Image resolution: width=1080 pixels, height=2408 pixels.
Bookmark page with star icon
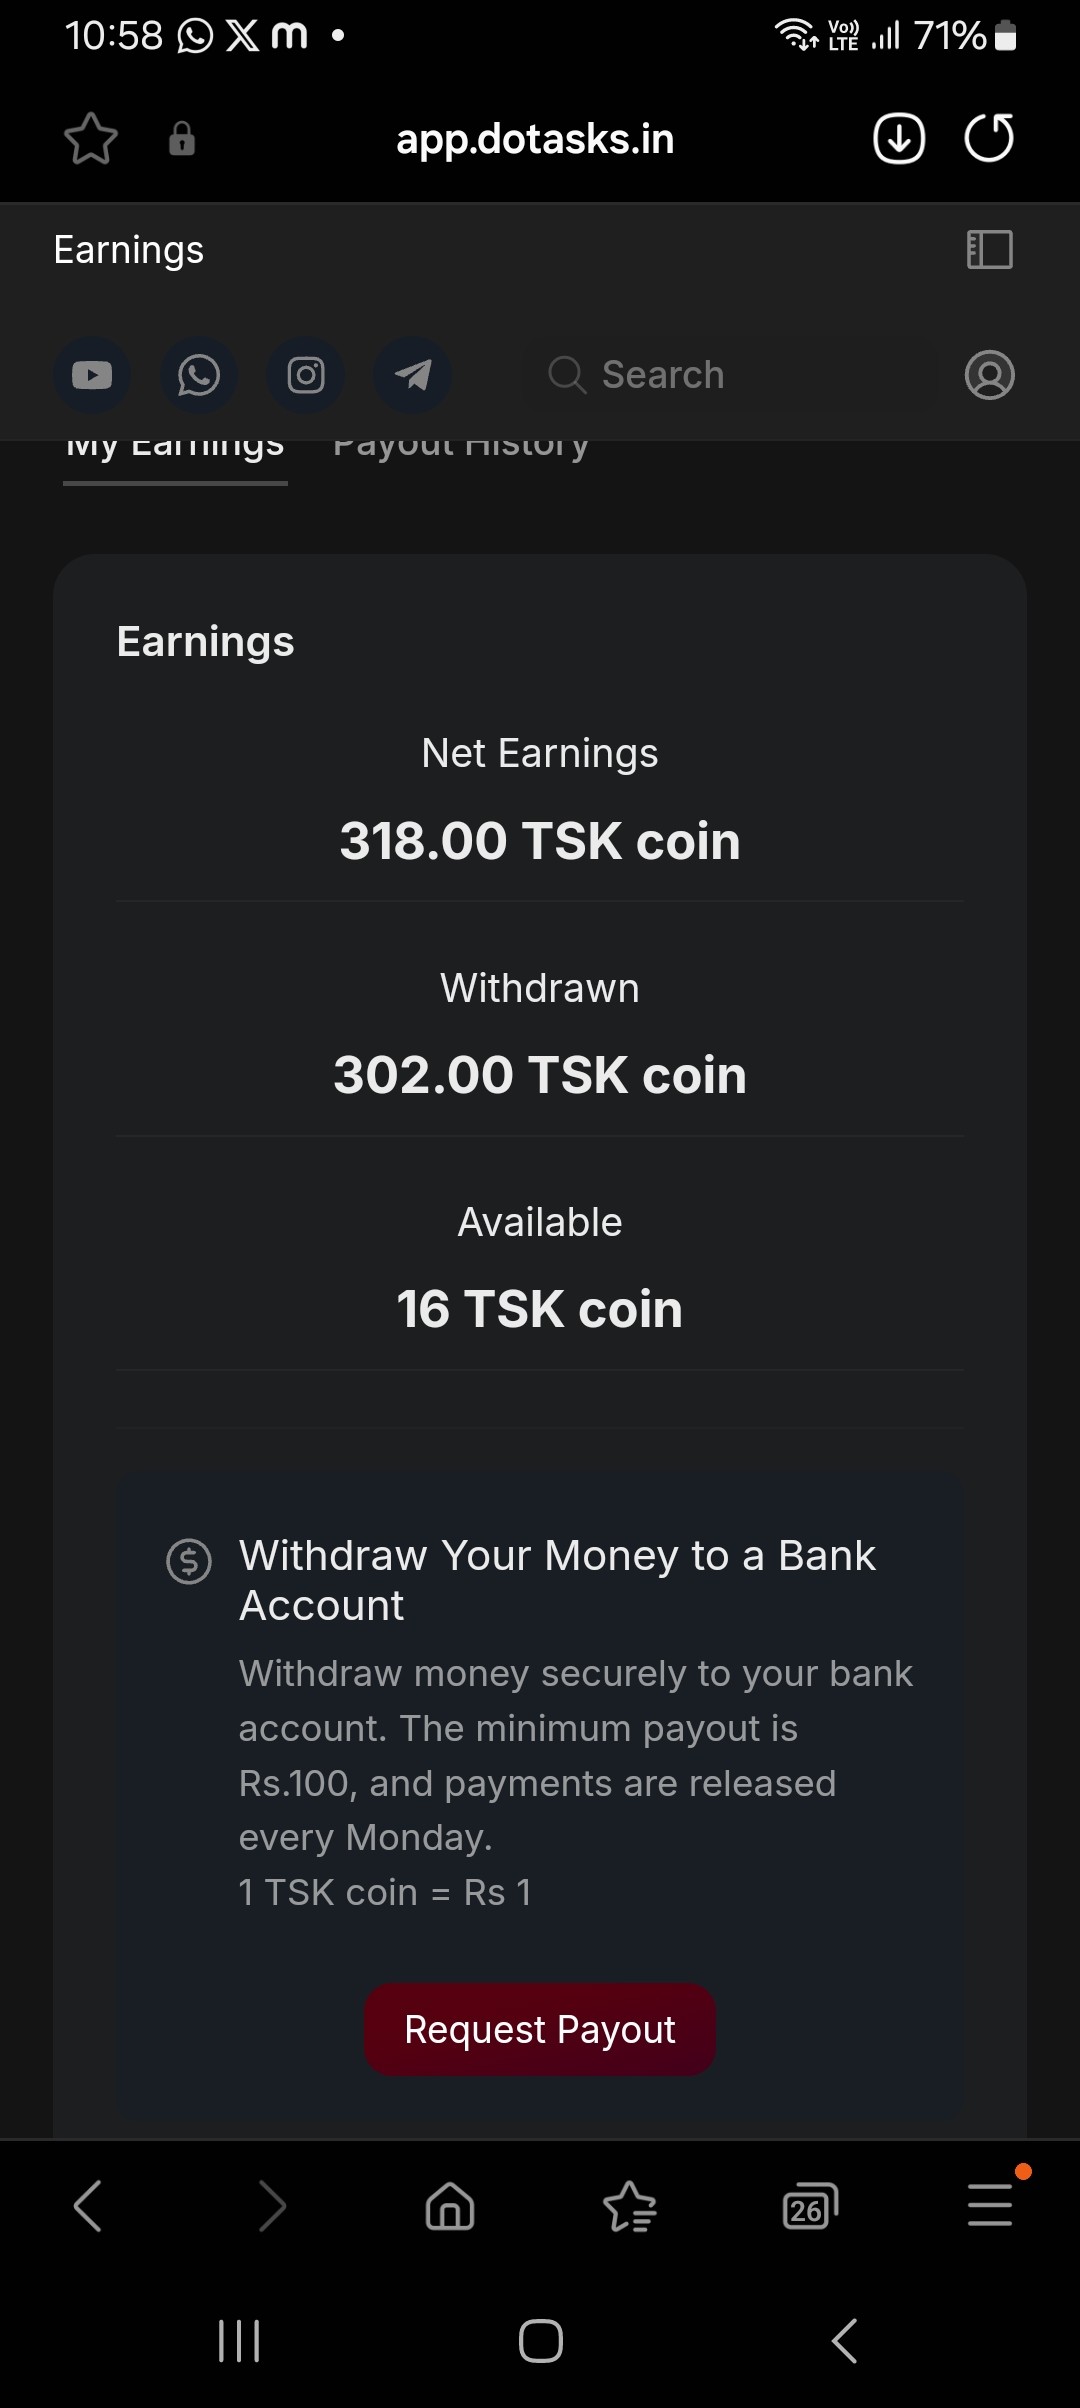pyautogui.click(x=91, y=138)
